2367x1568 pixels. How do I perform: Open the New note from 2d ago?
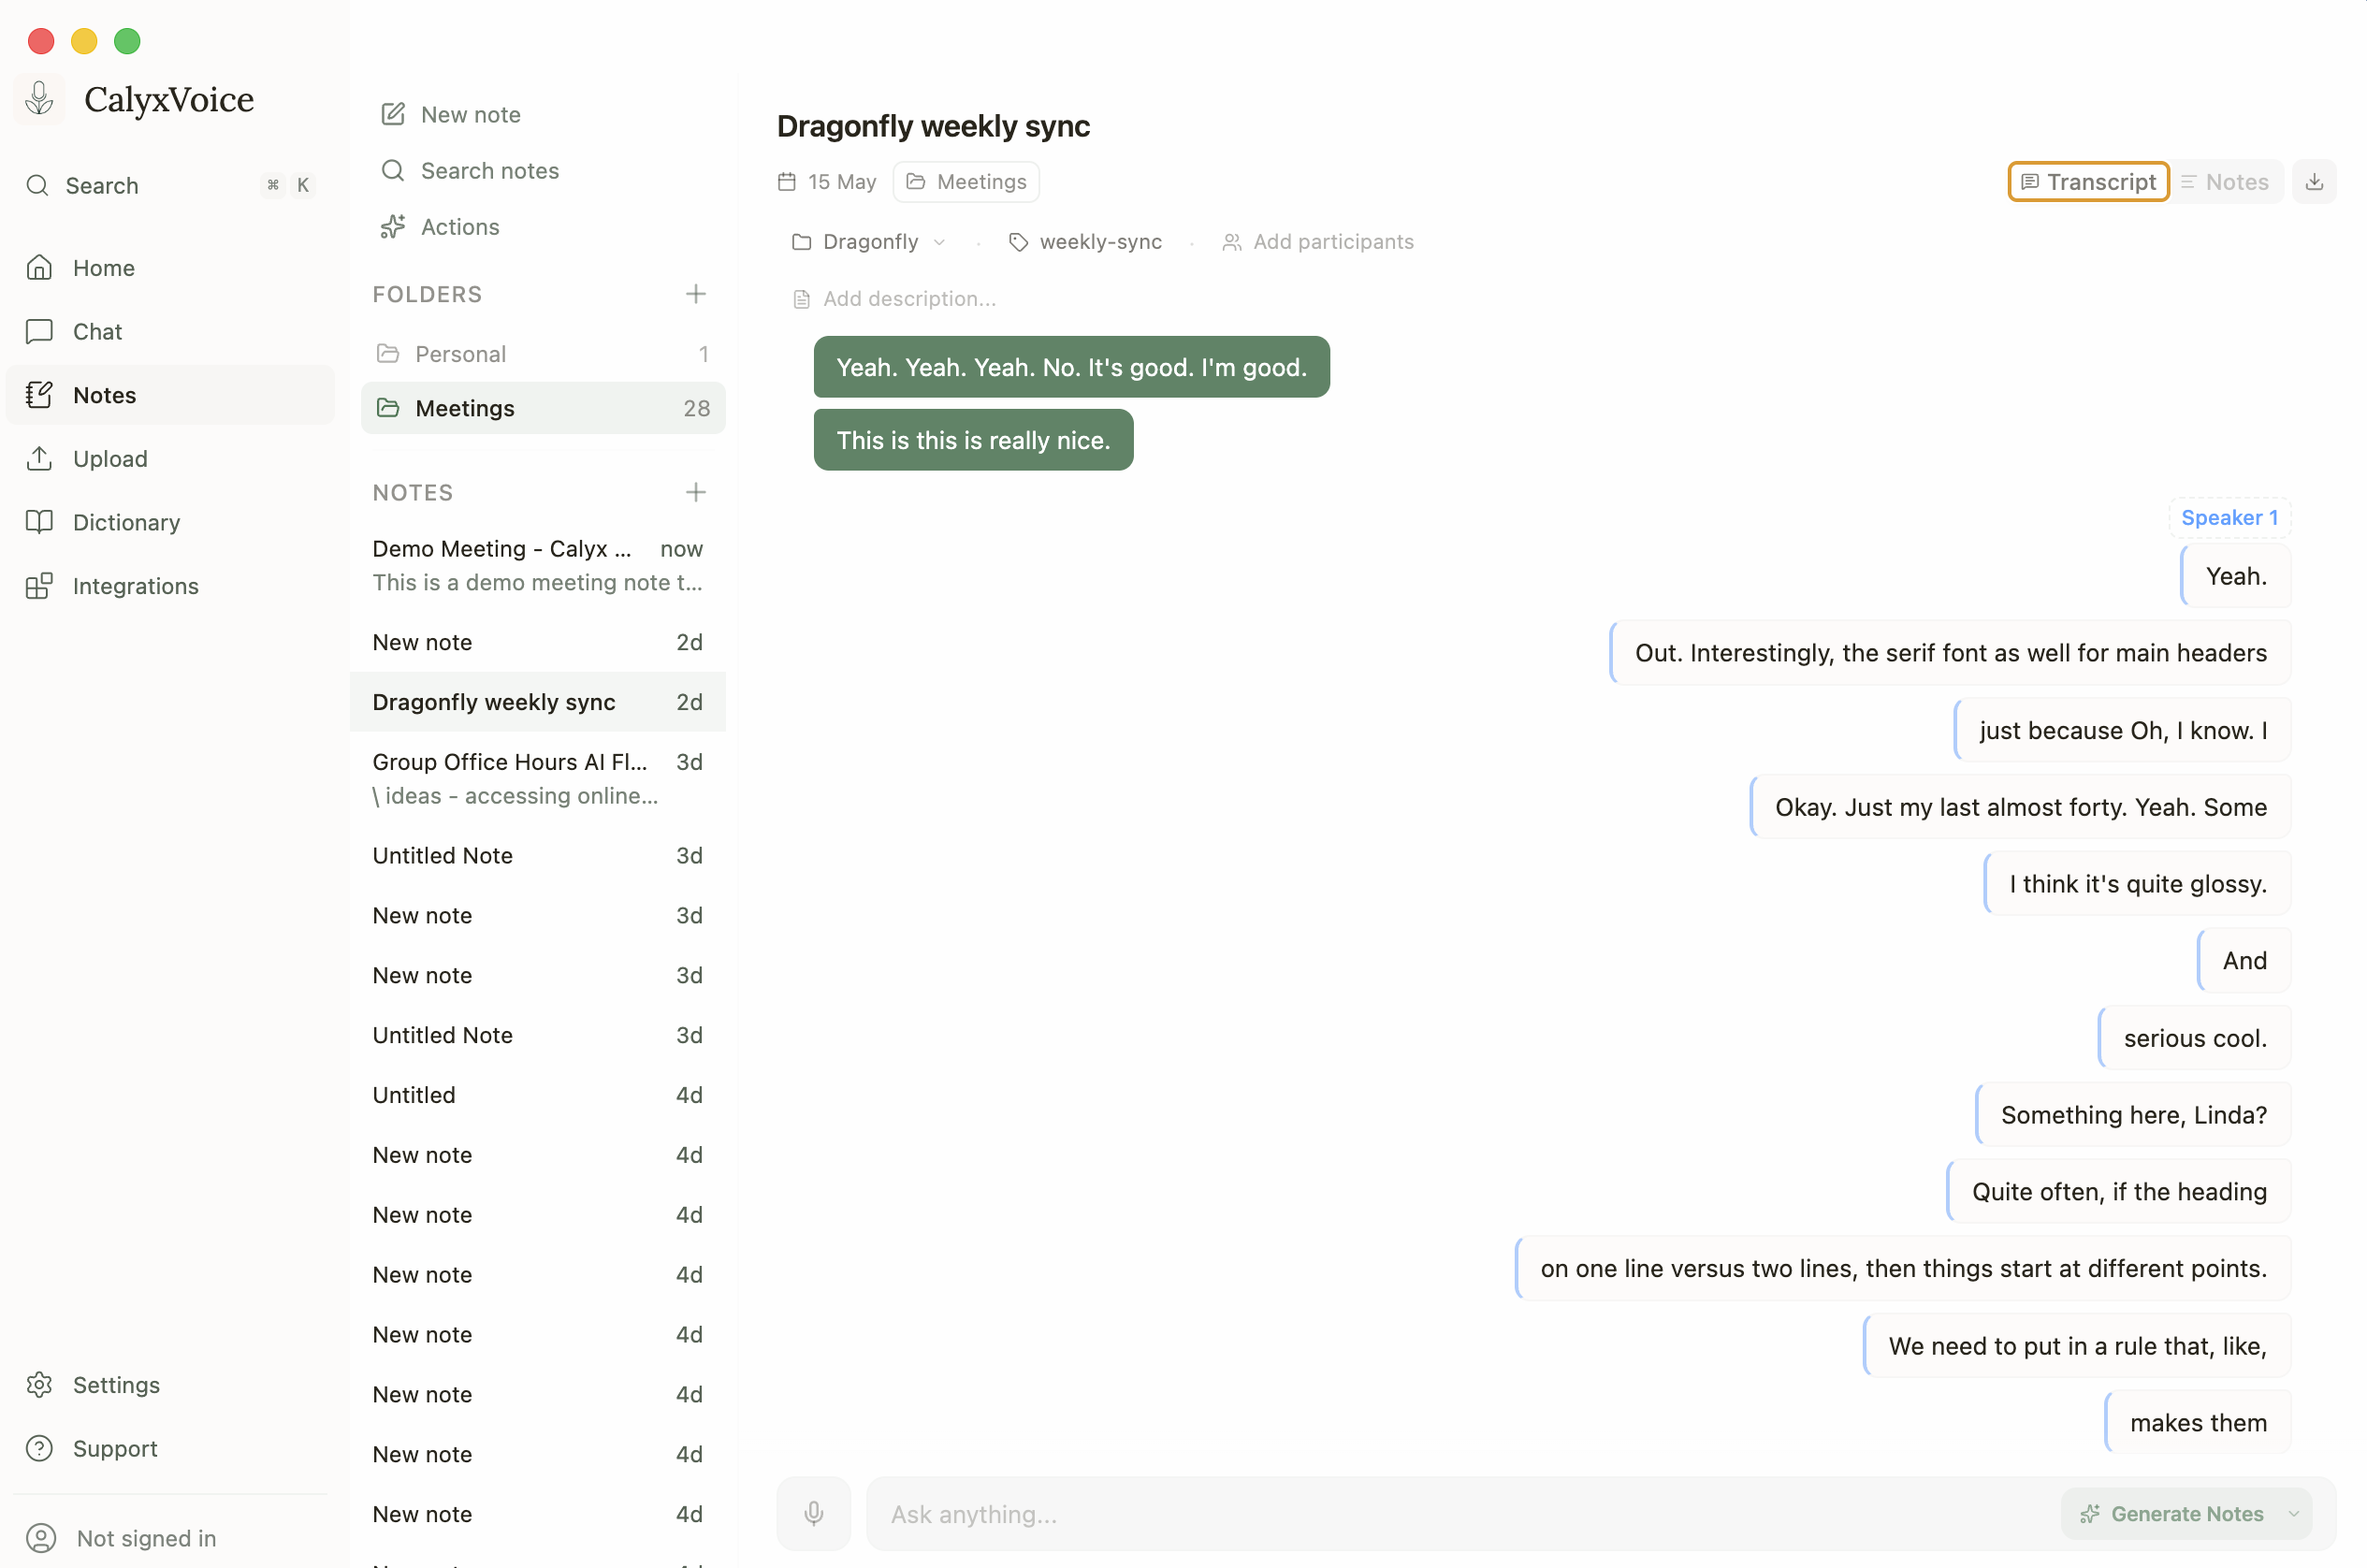click(x=538, y=642)
